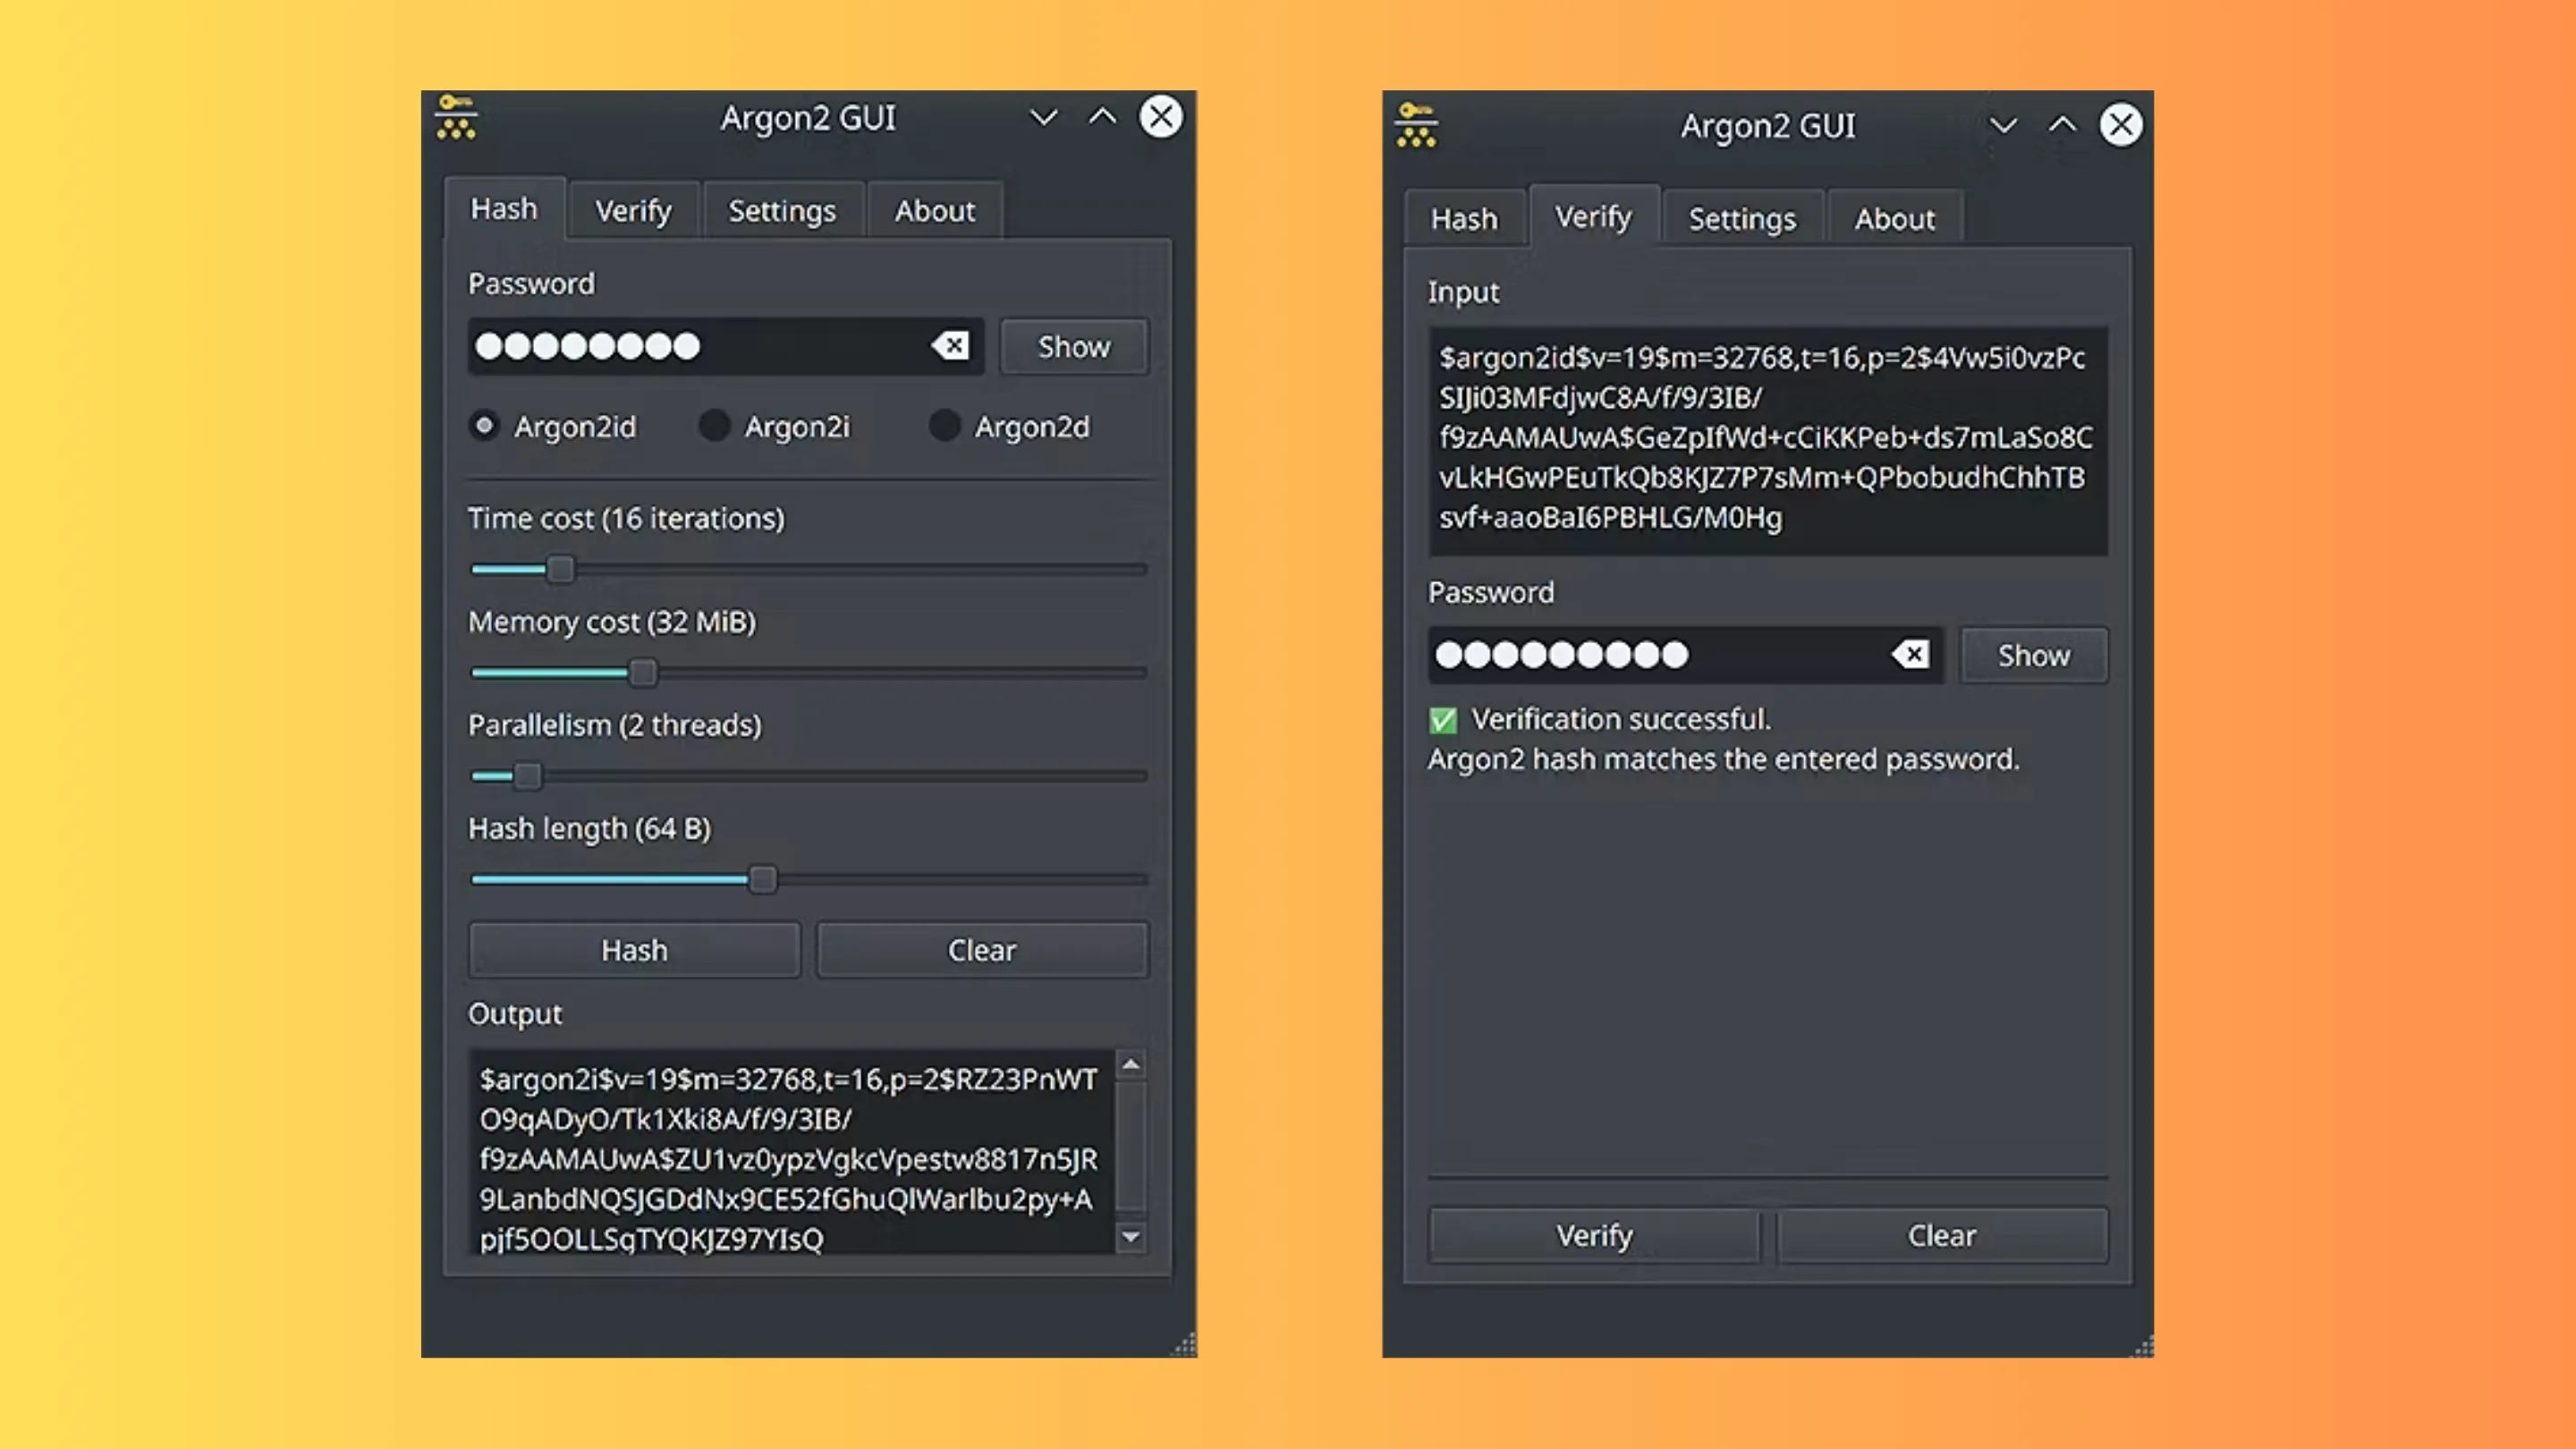
Task: Click the Parallelism slider handle
Action: click(x=527, y=776)
